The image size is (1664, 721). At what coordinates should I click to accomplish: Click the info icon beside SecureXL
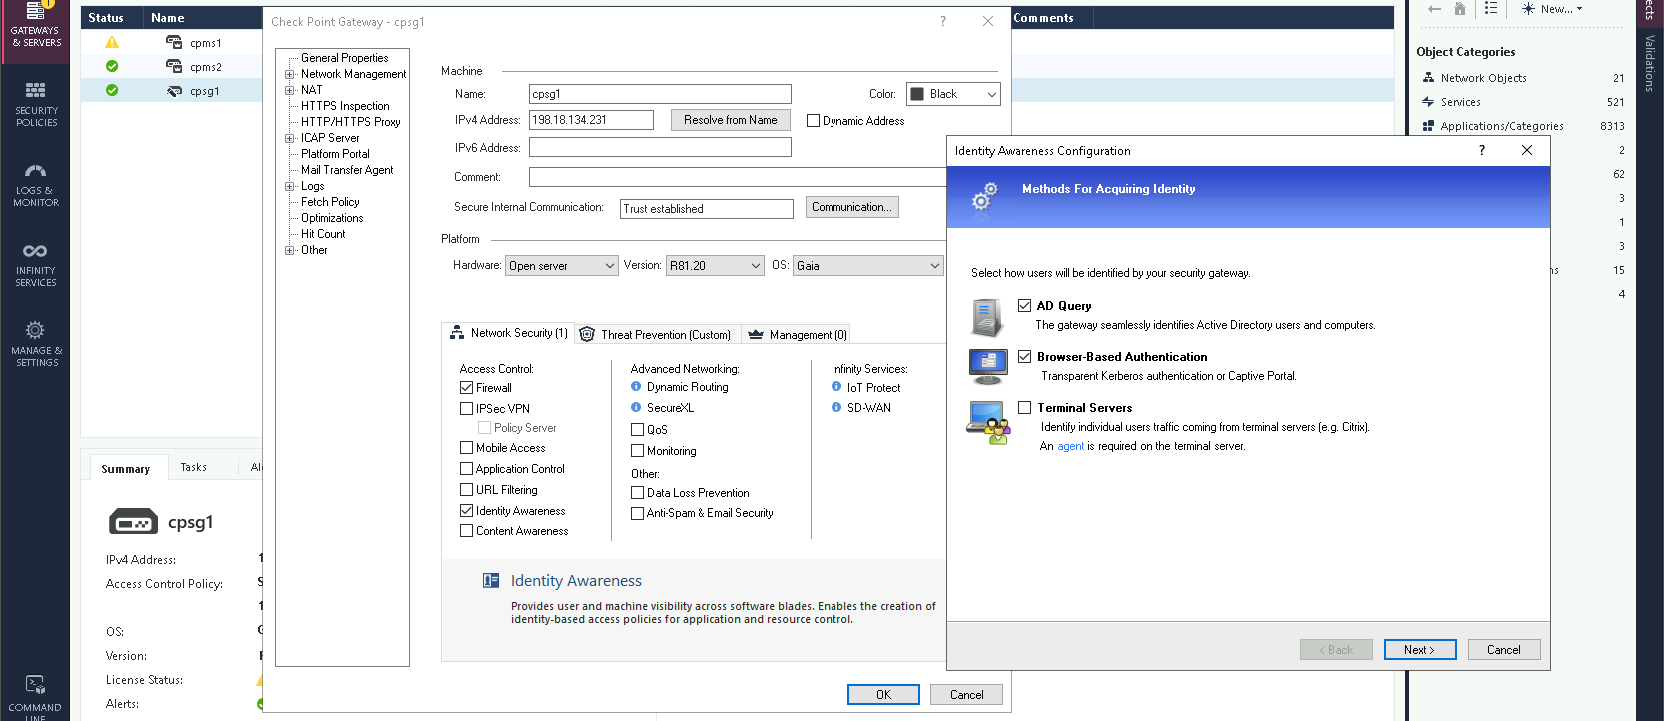(636, 408)
